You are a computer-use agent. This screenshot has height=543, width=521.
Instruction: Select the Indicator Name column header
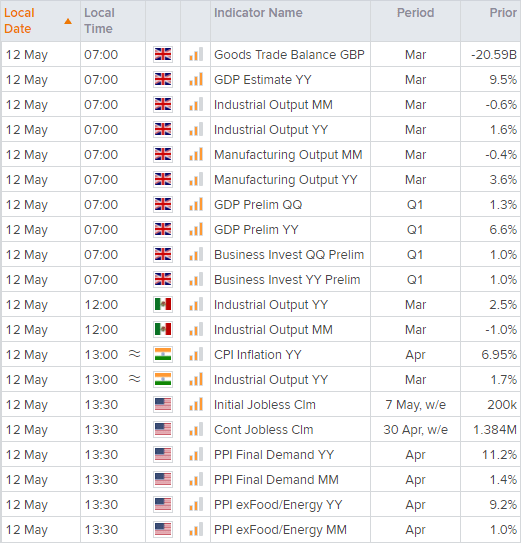click(258, 13)
